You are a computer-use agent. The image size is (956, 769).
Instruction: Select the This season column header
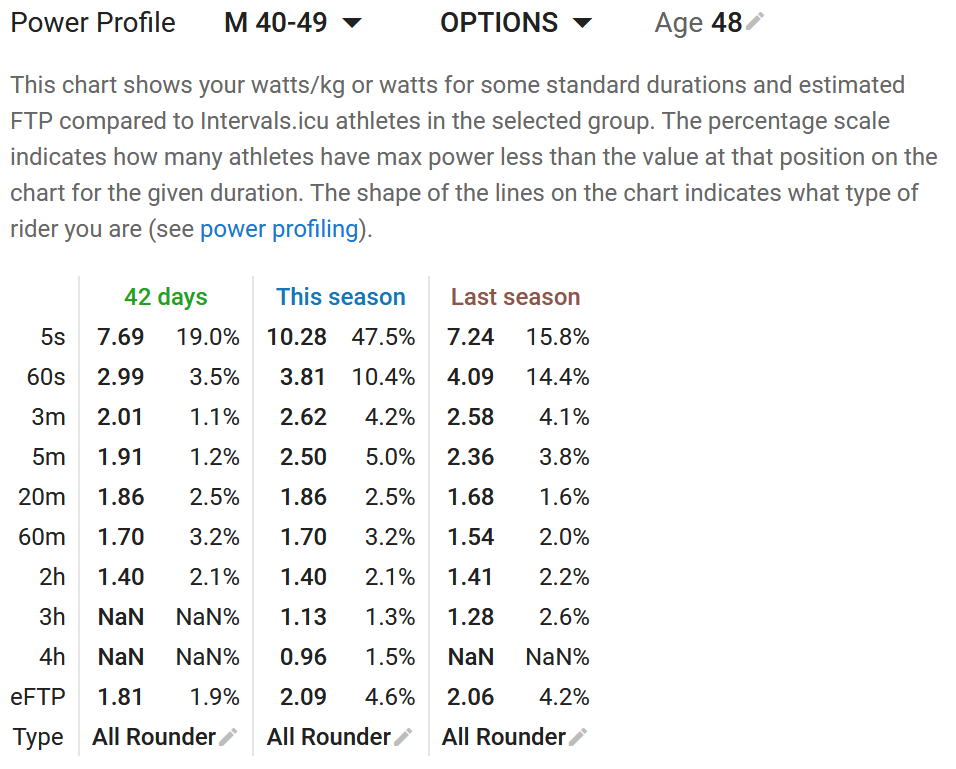pos(341,297)
